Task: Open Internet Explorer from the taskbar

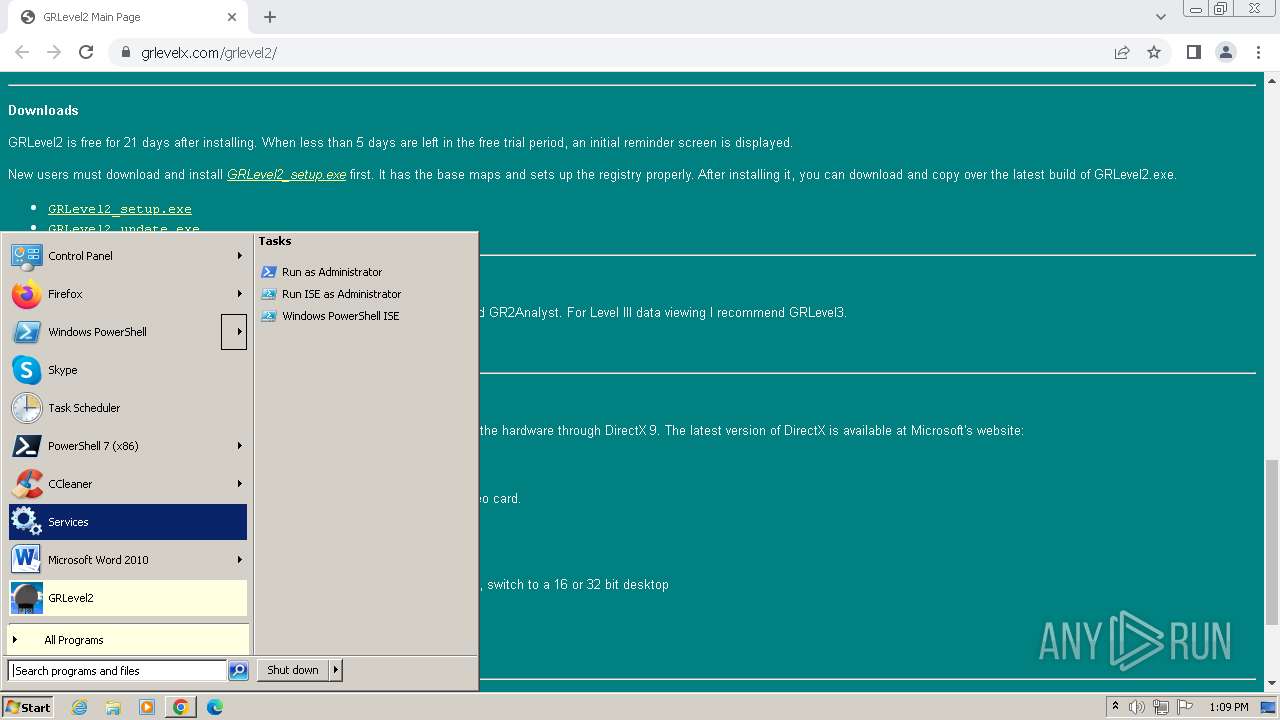Action: pos(80,707)
